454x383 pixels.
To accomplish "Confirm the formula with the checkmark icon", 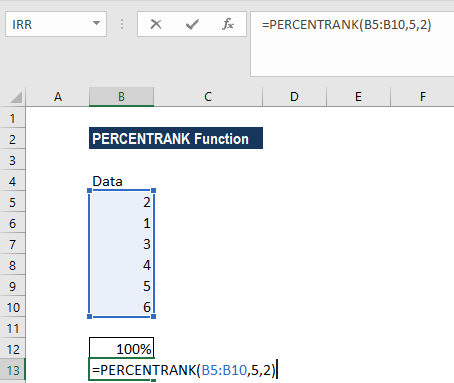I will tap(192, 24).
